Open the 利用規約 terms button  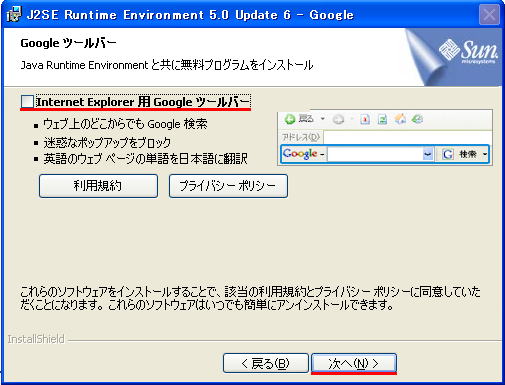(x=98, y=186)
